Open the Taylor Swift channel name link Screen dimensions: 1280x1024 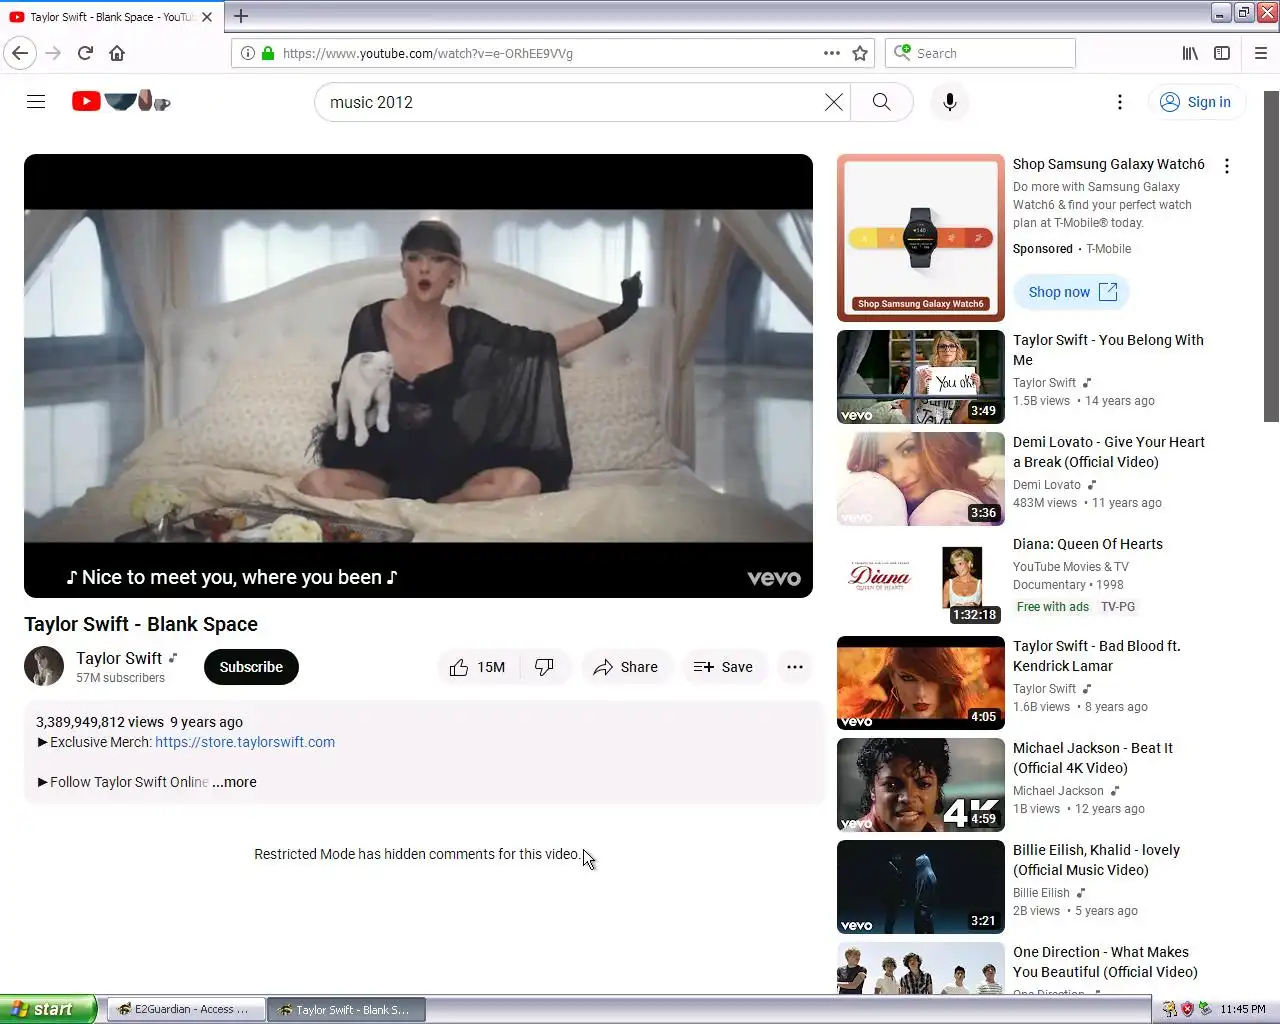click(x=119, y=658)
